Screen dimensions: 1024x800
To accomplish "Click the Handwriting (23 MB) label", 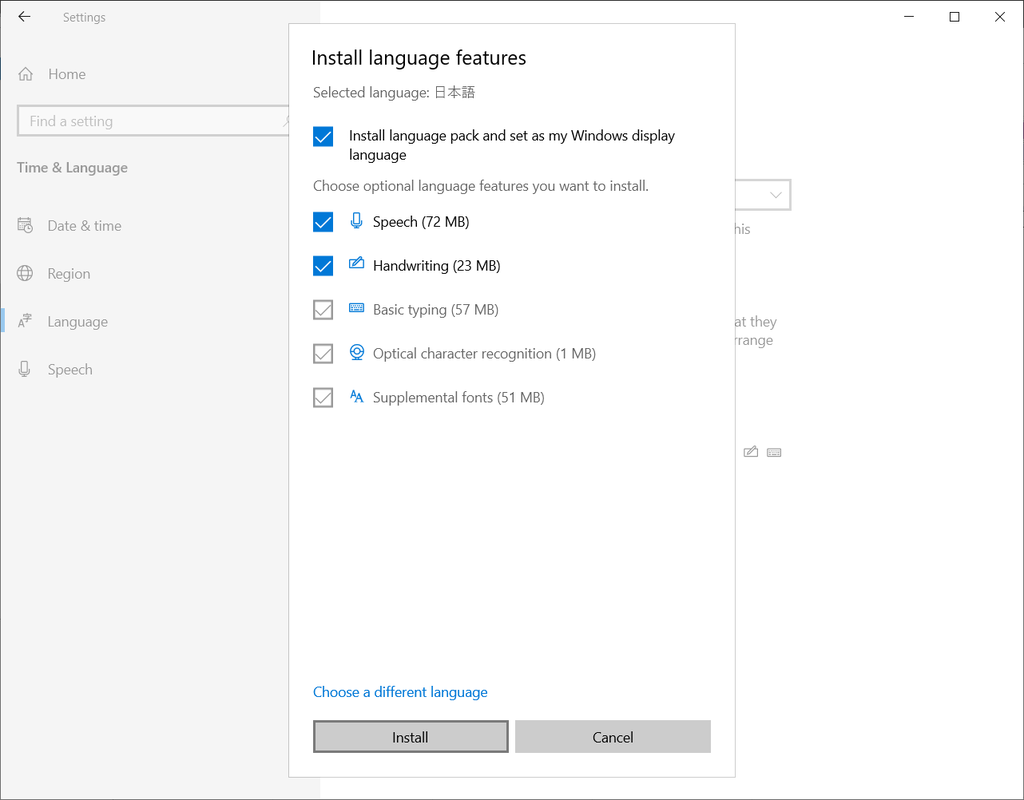I will [437, 266].
